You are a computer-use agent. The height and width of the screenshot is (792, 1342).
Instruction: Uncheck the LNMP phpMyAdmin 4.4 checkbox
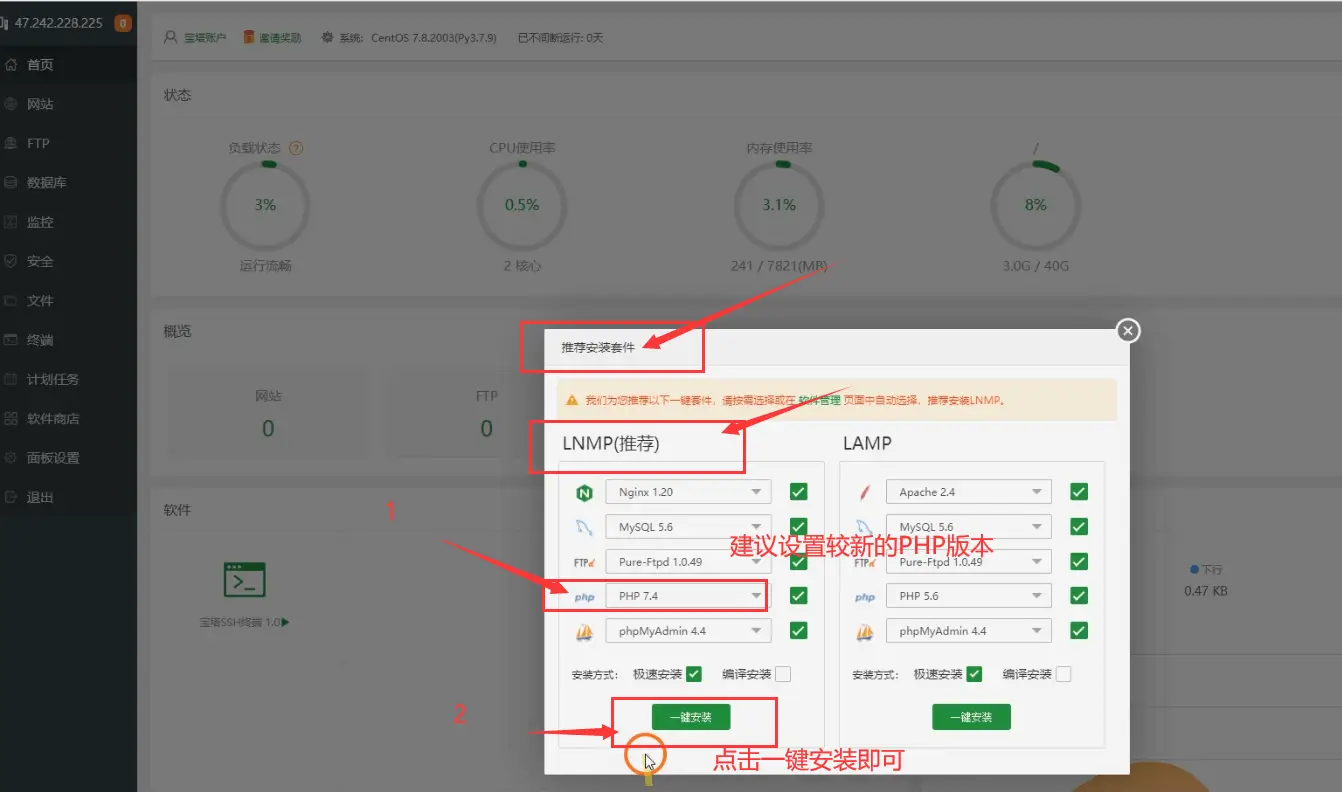(798, 631)
